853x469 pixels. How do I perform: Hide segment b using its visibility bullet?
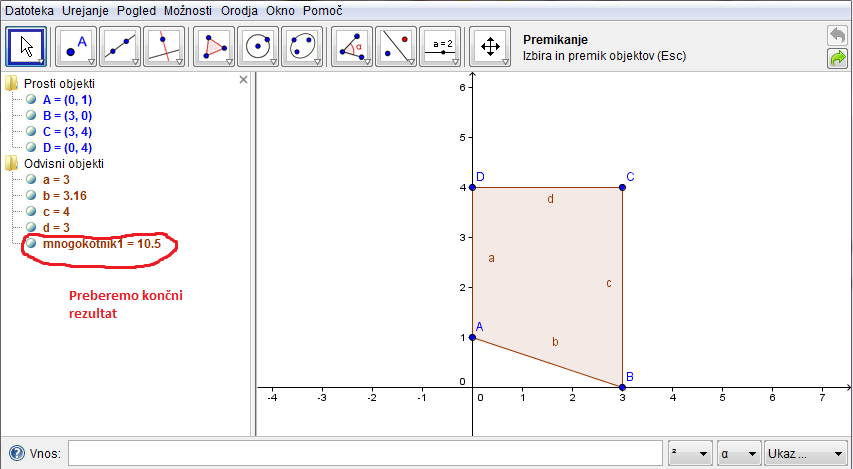31,196
